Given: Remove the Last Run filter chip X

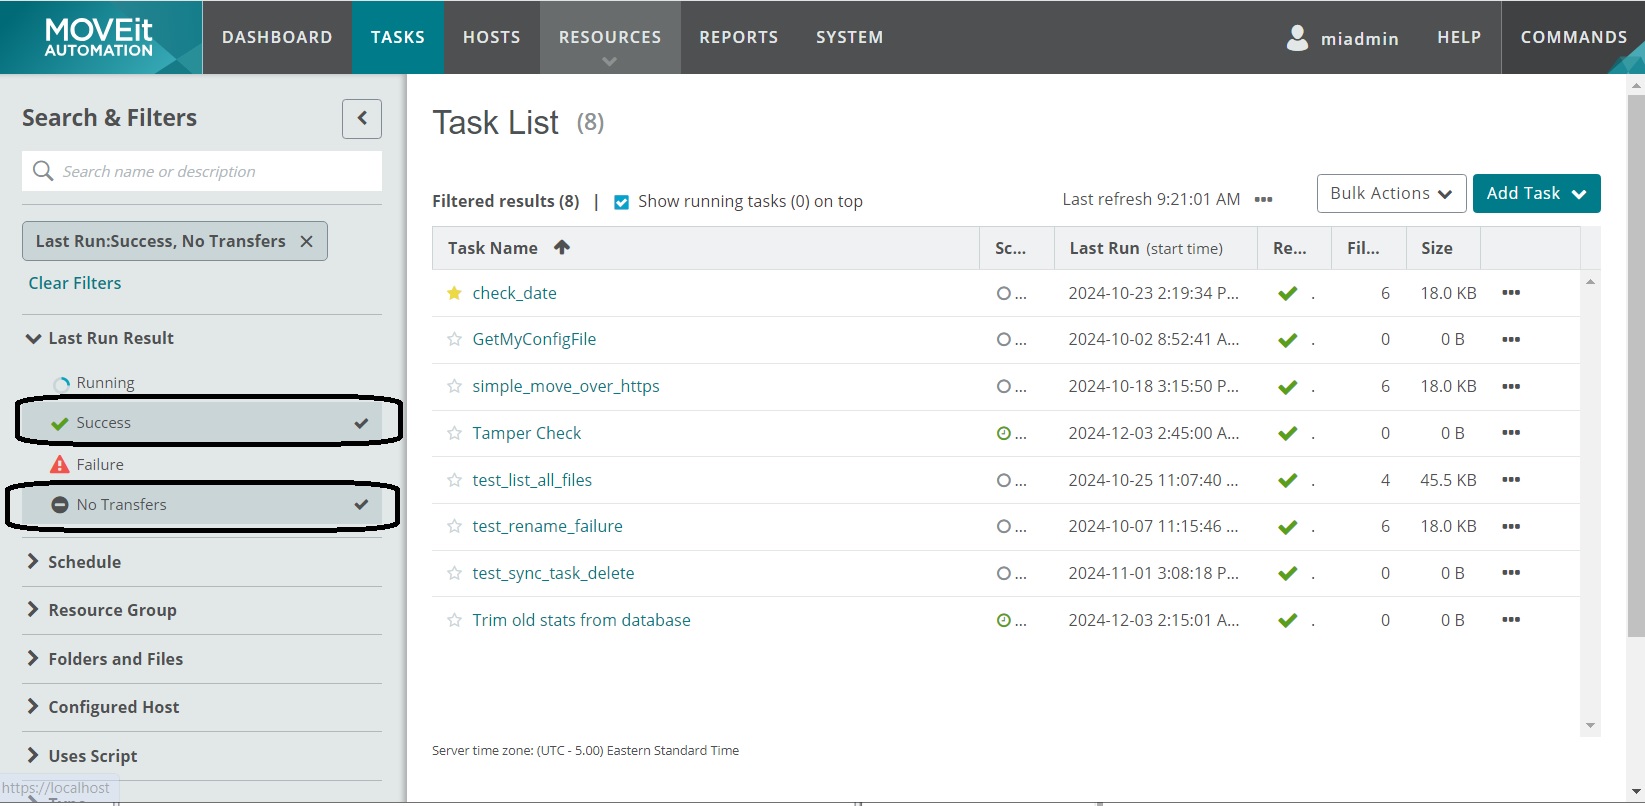Looking at the screenshot, I should [307, 241].
